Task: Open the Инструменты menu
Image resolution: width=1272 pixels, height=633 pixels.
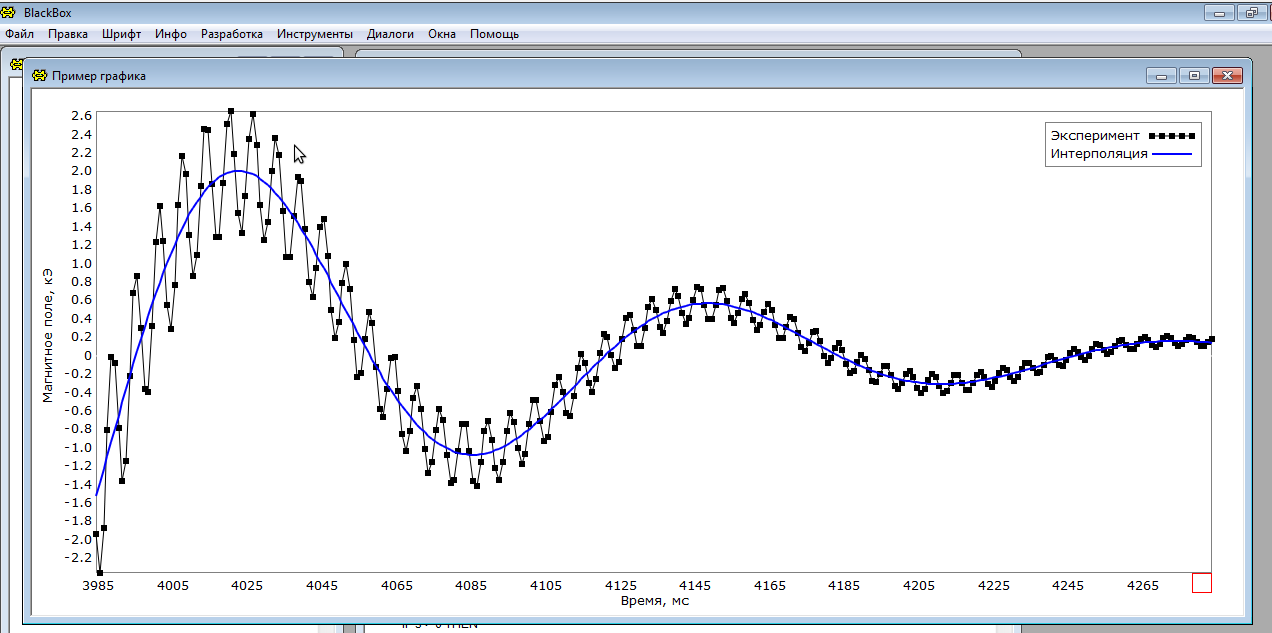Action: click(315, 34)
